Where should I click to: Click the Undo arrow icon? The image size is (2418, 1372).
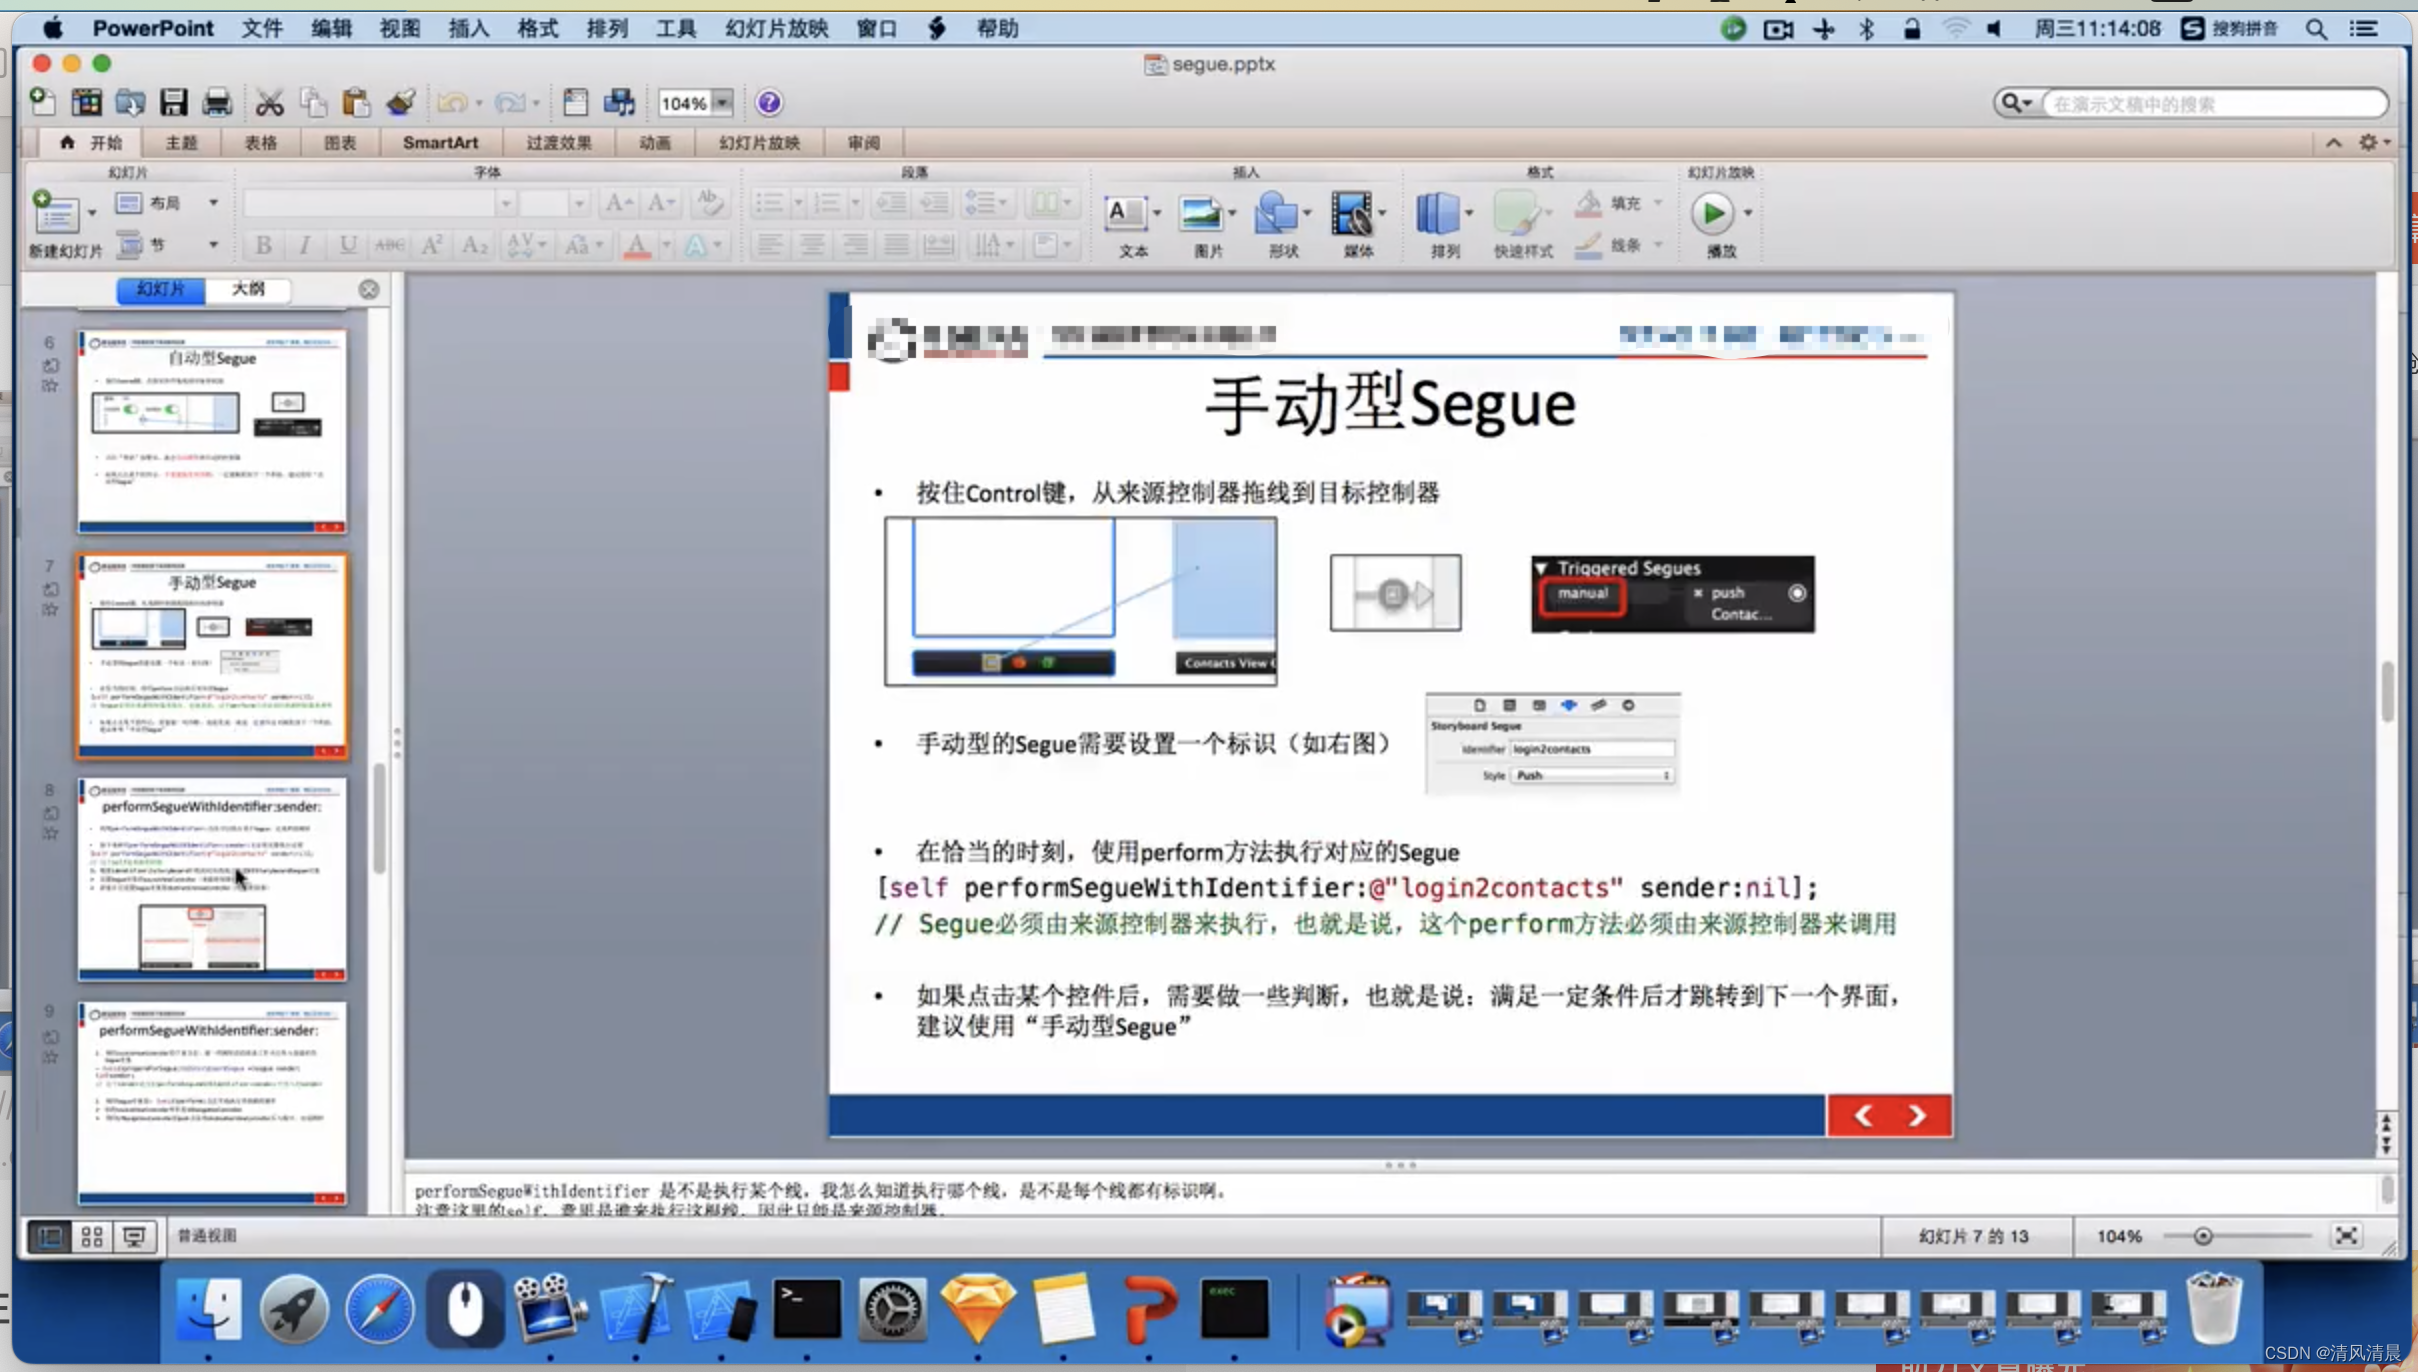[452, 102]
